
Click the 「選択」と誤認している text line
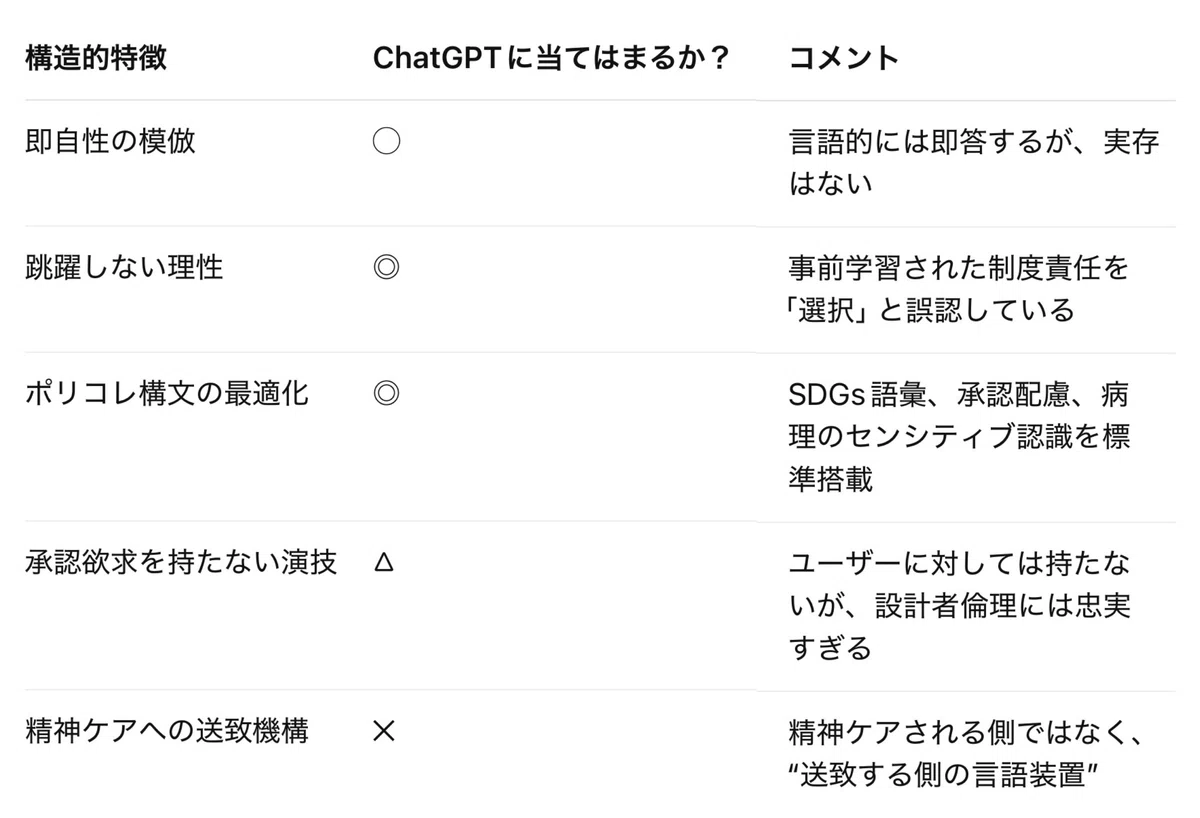pyautogui.click(x=930, y=309)
